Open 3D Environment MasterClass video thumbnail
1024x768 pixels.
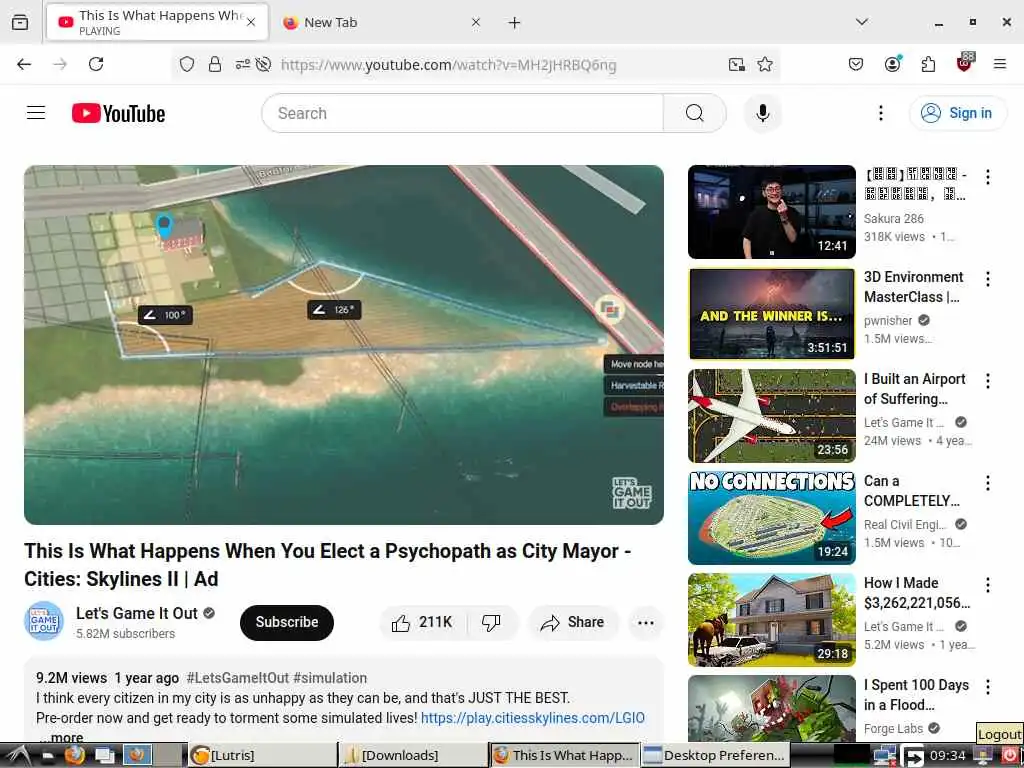(x=771, y=313)
